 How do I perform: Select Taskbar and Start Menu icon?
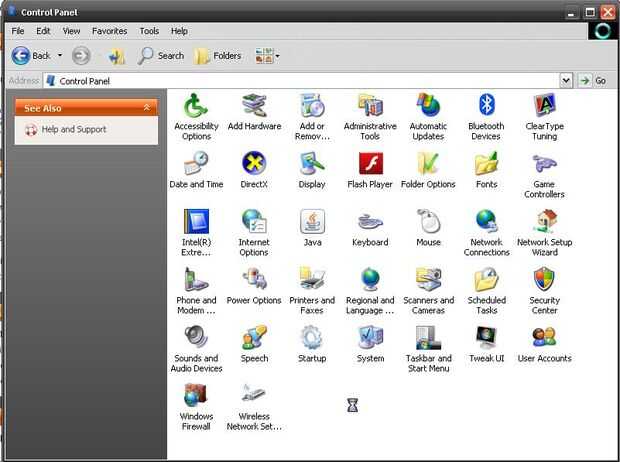tap(428, 337)
